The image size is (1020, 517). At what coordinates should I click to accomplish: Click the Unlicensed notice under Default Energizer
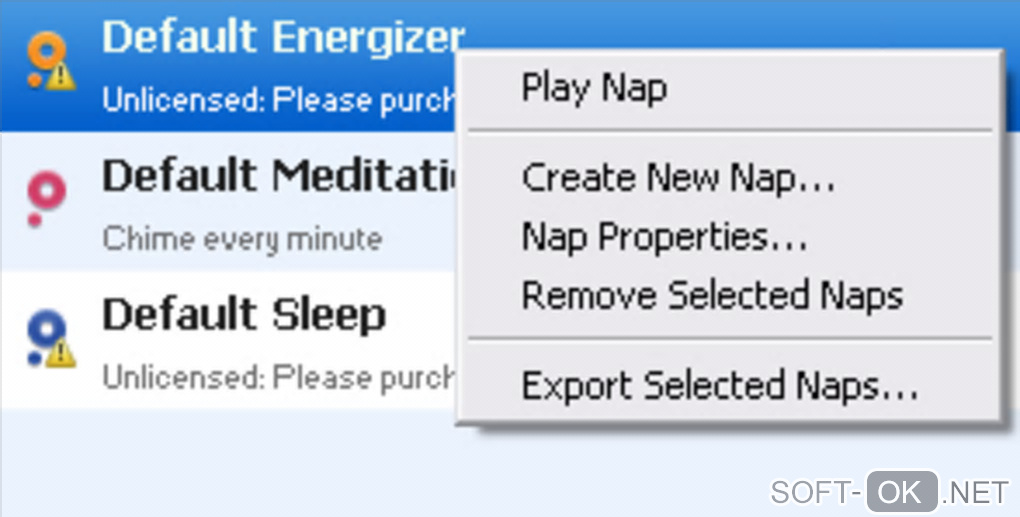click(278, 100)
